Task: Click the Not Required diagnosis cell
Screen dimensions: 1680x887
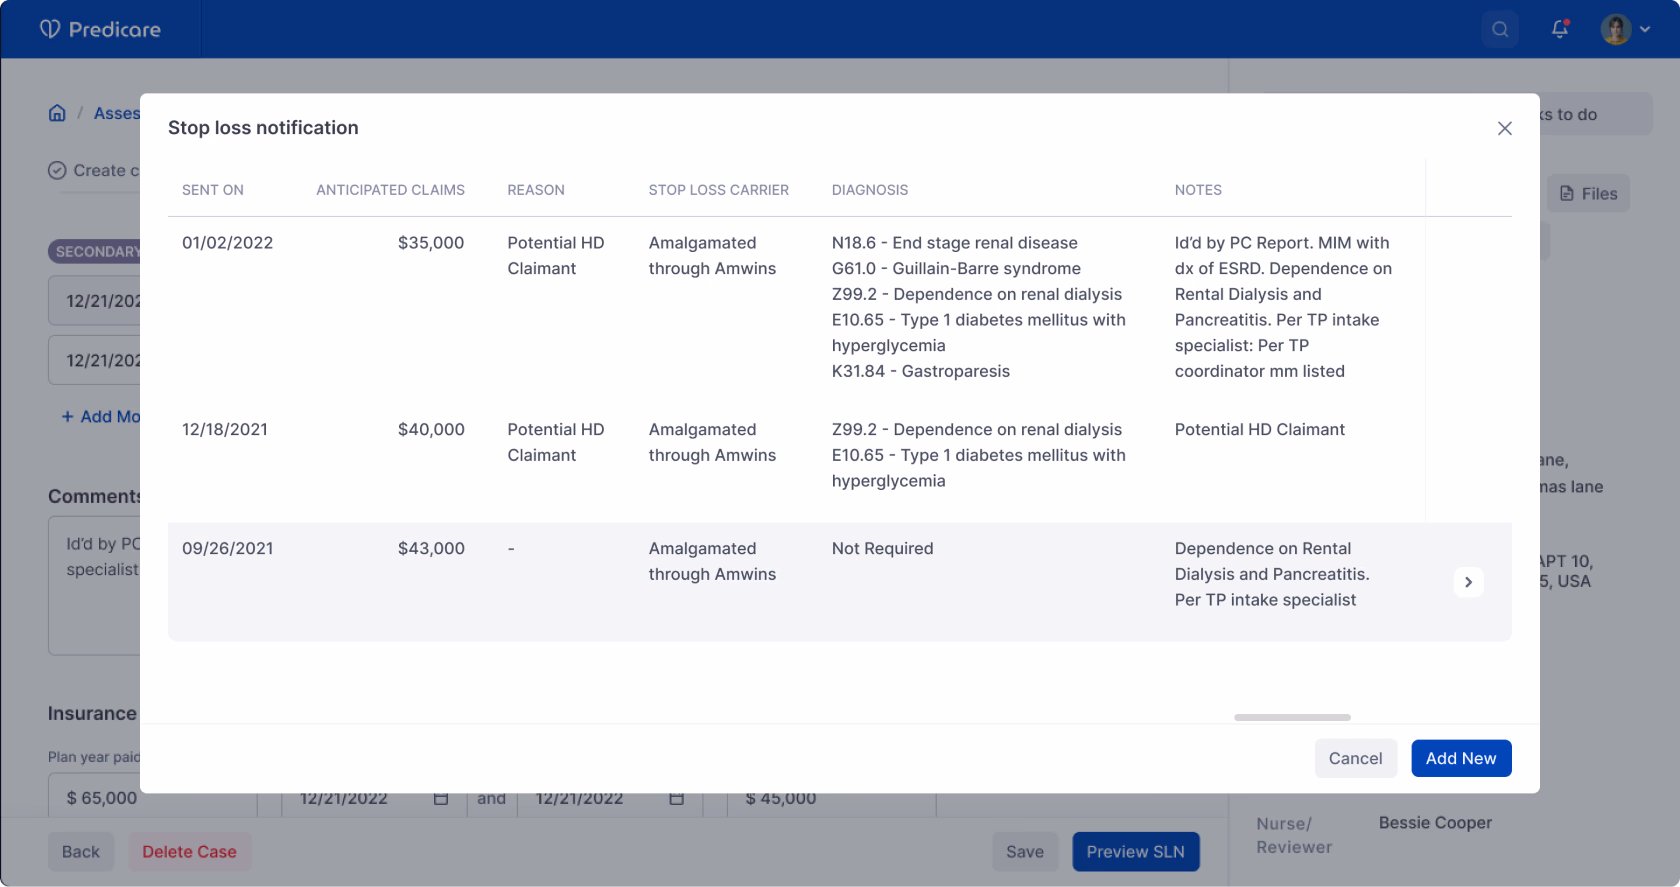Action: point(883,549)
